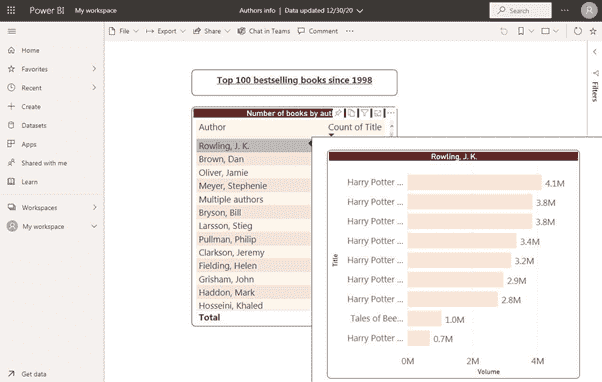Image resolution: width=602 pixels, height=382 pixels.
Task: Click Create in the sidebar
Action: click(x=31, y=107)
